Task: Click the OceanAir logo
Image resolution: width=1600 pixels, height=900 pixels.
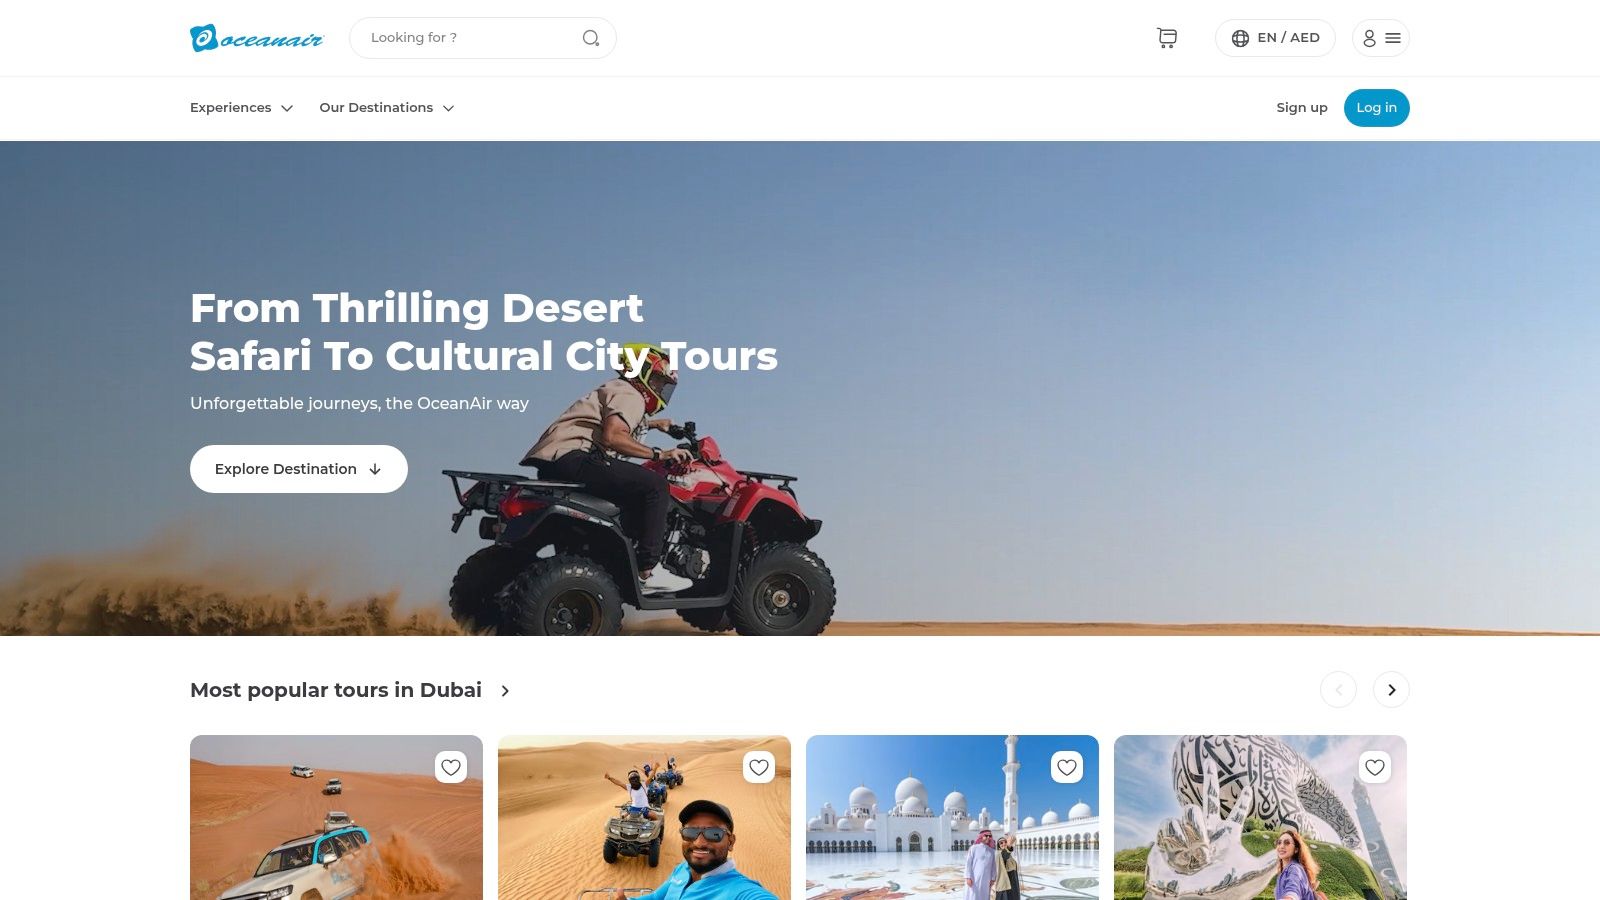Action: pyautogui.click(x=257, y=38)
